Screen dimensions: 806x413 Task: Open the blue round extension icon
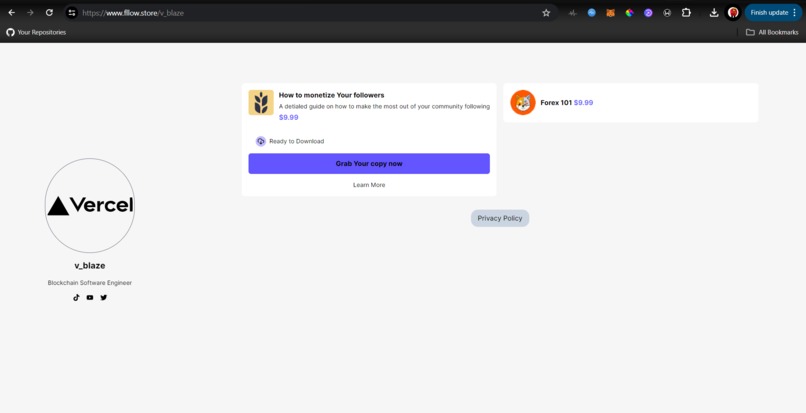click(592, 13)
